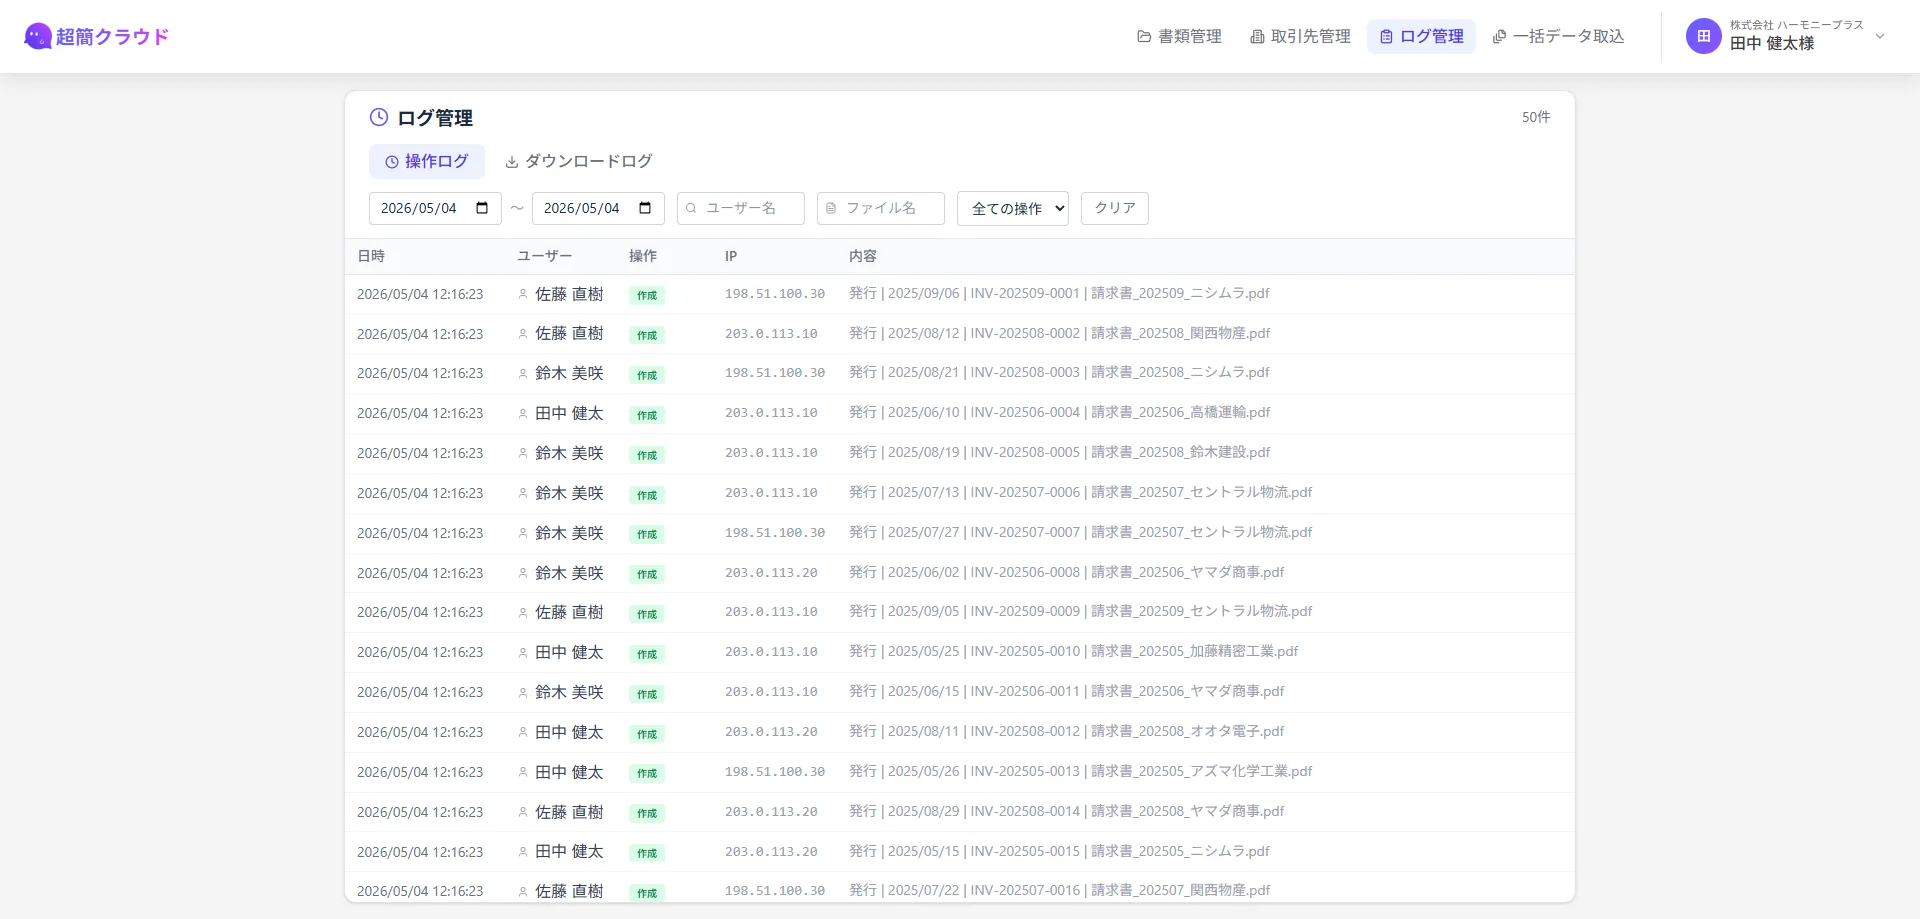The width and height of the screenshot is (1920, 919).
Task: Click user icon in INV-202506-0011 row
Action: [523, 693]
